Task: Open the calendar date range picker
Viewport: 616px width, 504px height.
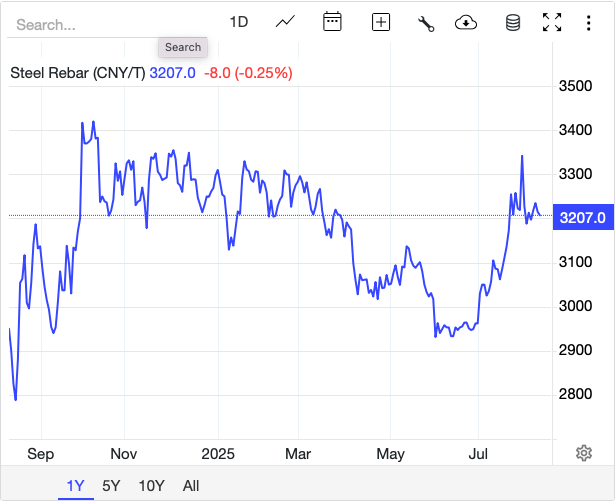Action: (x=333, y=22)
